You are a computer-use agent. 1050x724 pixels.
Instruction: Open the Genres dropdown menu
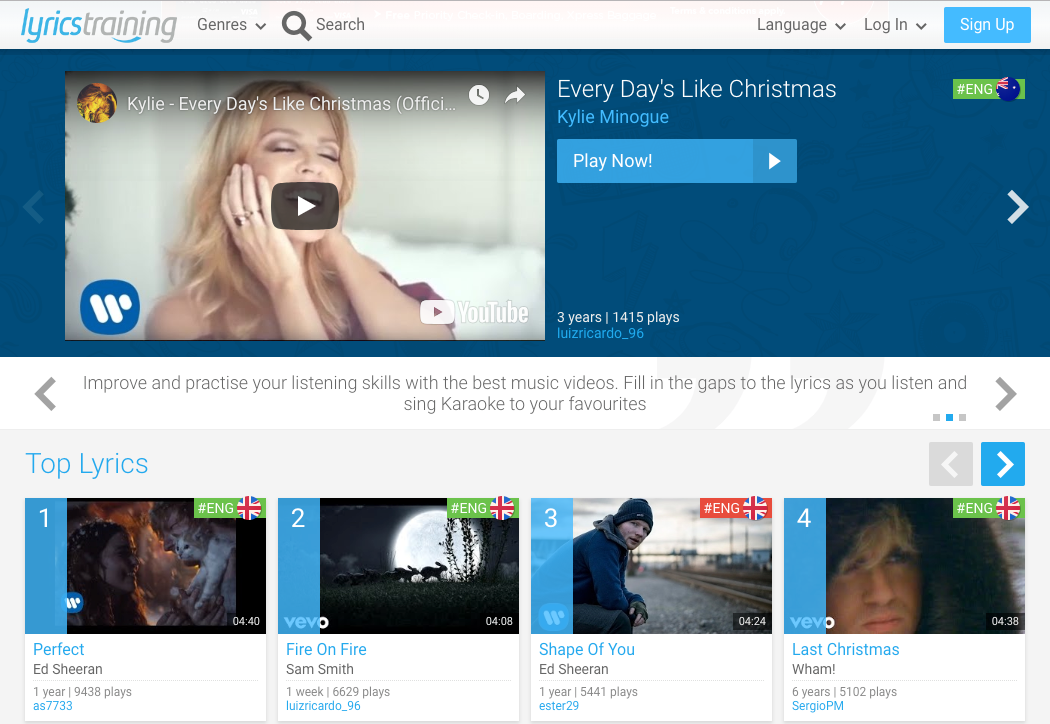click(x=232, y=25)
